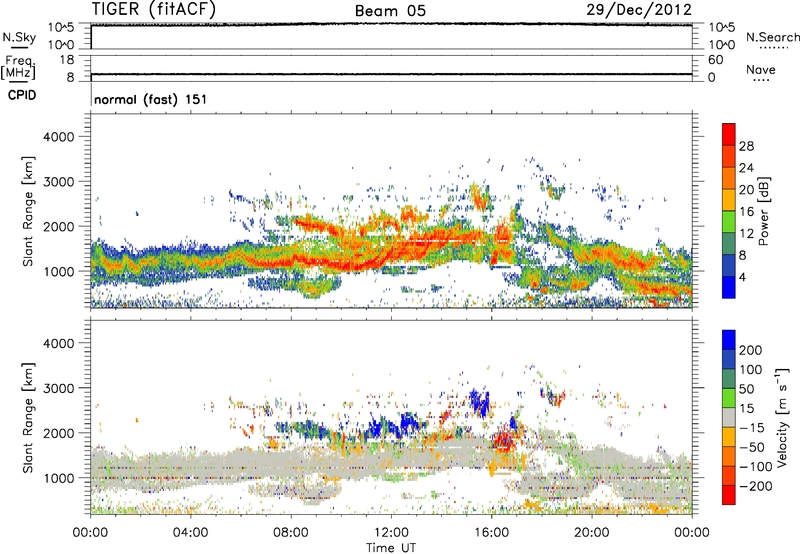Click the Freq. [MHz] axis label
The image size is (800, 554).
pyautogui.click(x=18, y=67)
